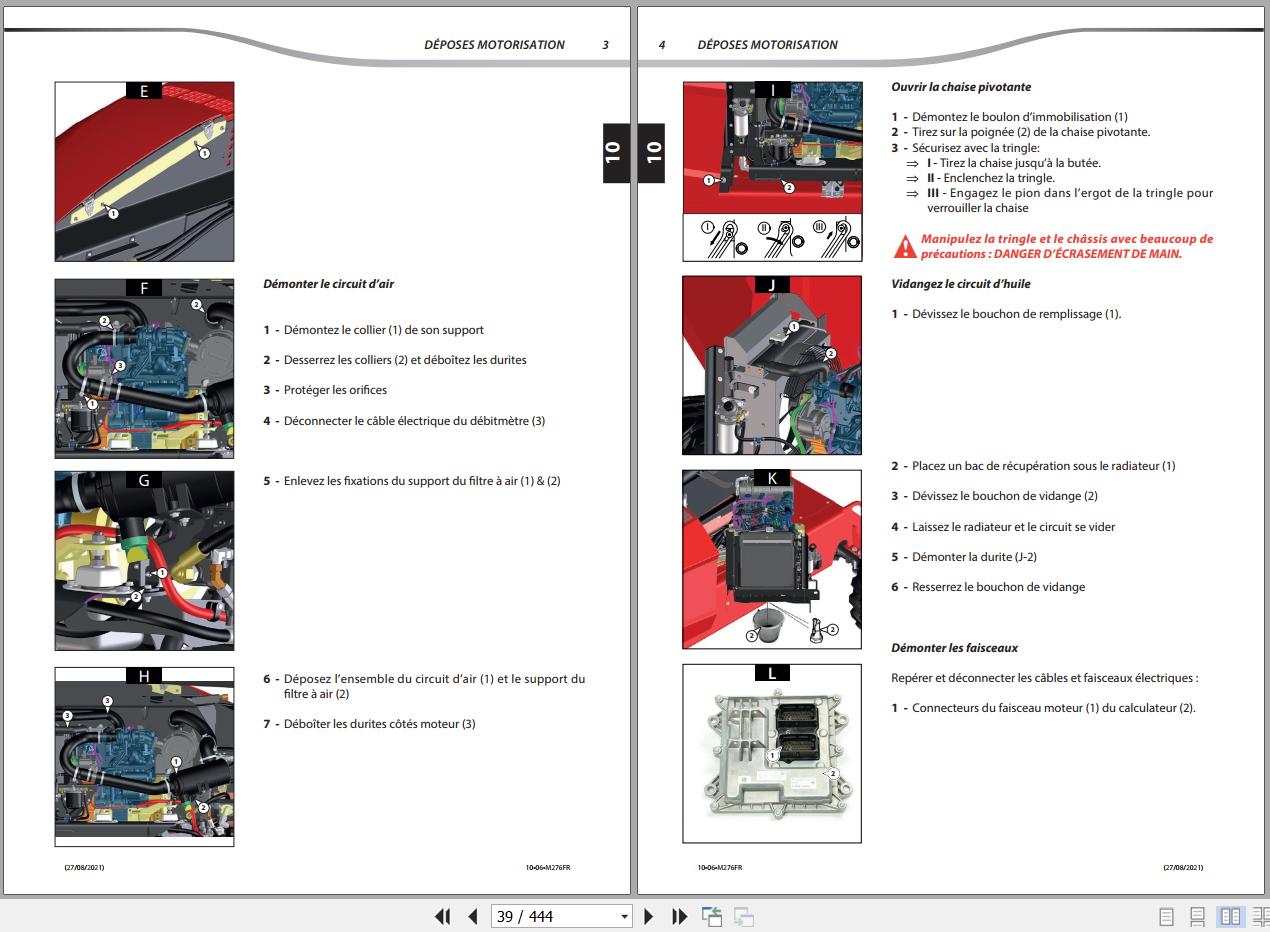This screenshot has height=932, width=1270.
Task: Open the page number dropdown list
Action: pyautogui.click(x=625, y=916)
